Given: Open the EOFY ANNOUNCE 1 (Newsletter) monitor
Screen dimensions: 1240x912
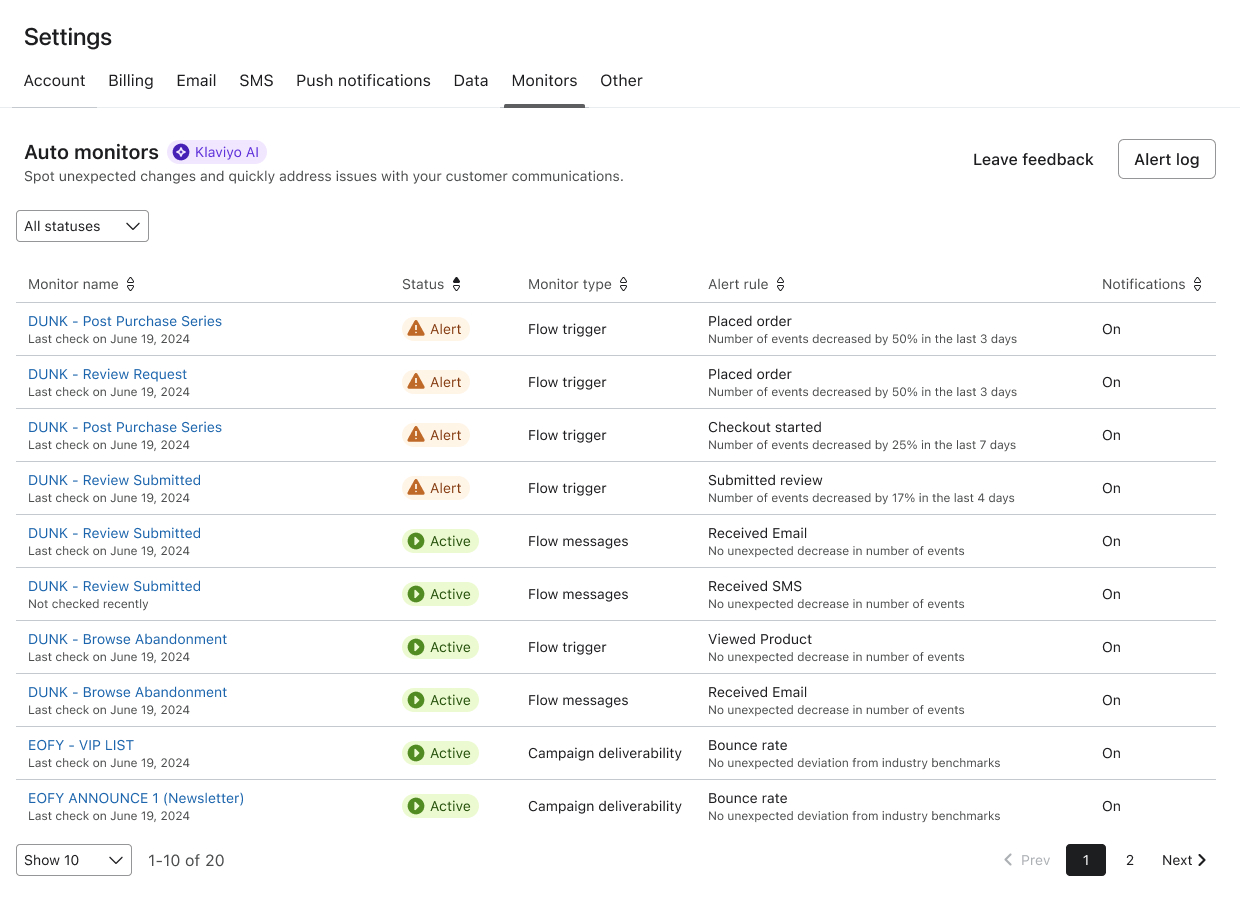Looking at the screenshot, I should (135, 798).
